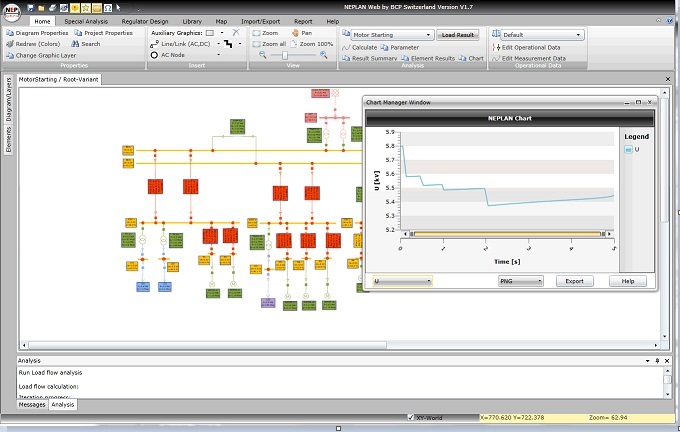Select the pointer arrow tool in quick access toolbar
Screen dimensions: 680x432
pyautogui.click(x=118, y=8)
